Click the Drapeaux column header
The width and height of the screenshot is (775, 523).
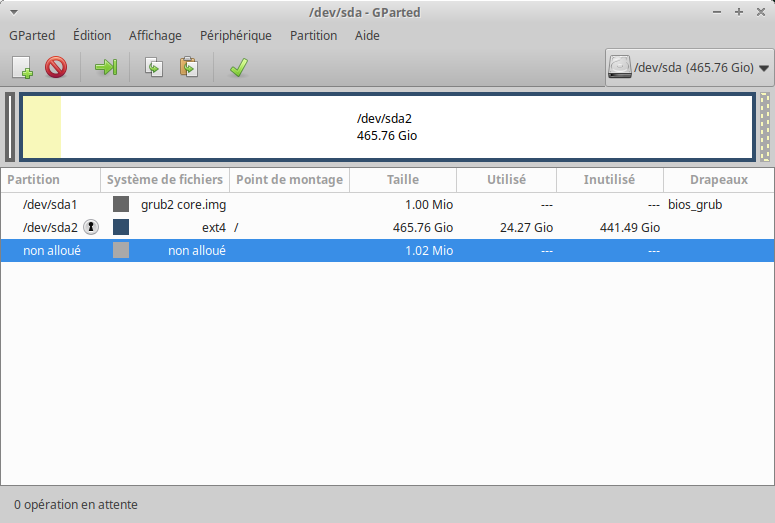point(719,179)
